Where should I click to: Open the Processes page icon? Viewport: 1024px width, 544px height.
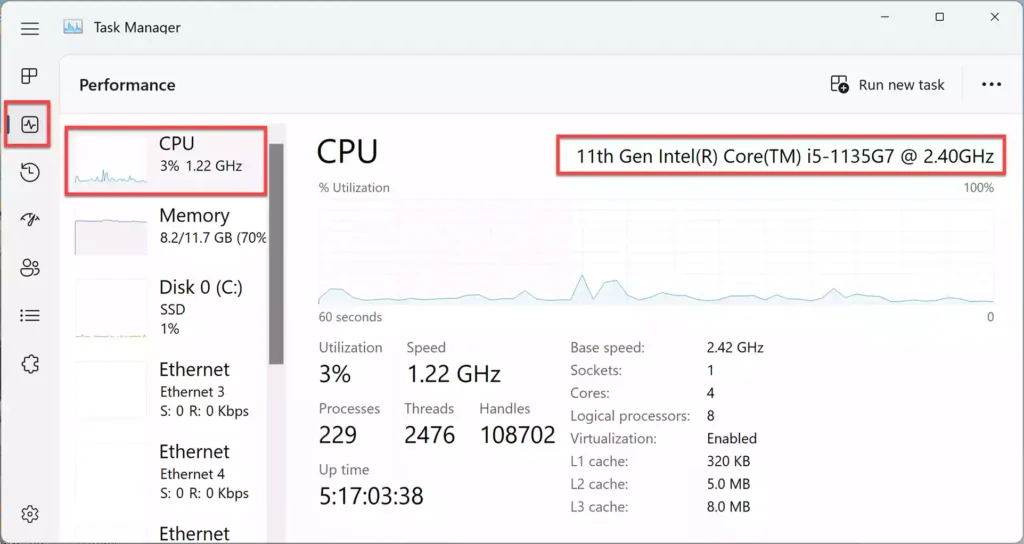(29, 76)
